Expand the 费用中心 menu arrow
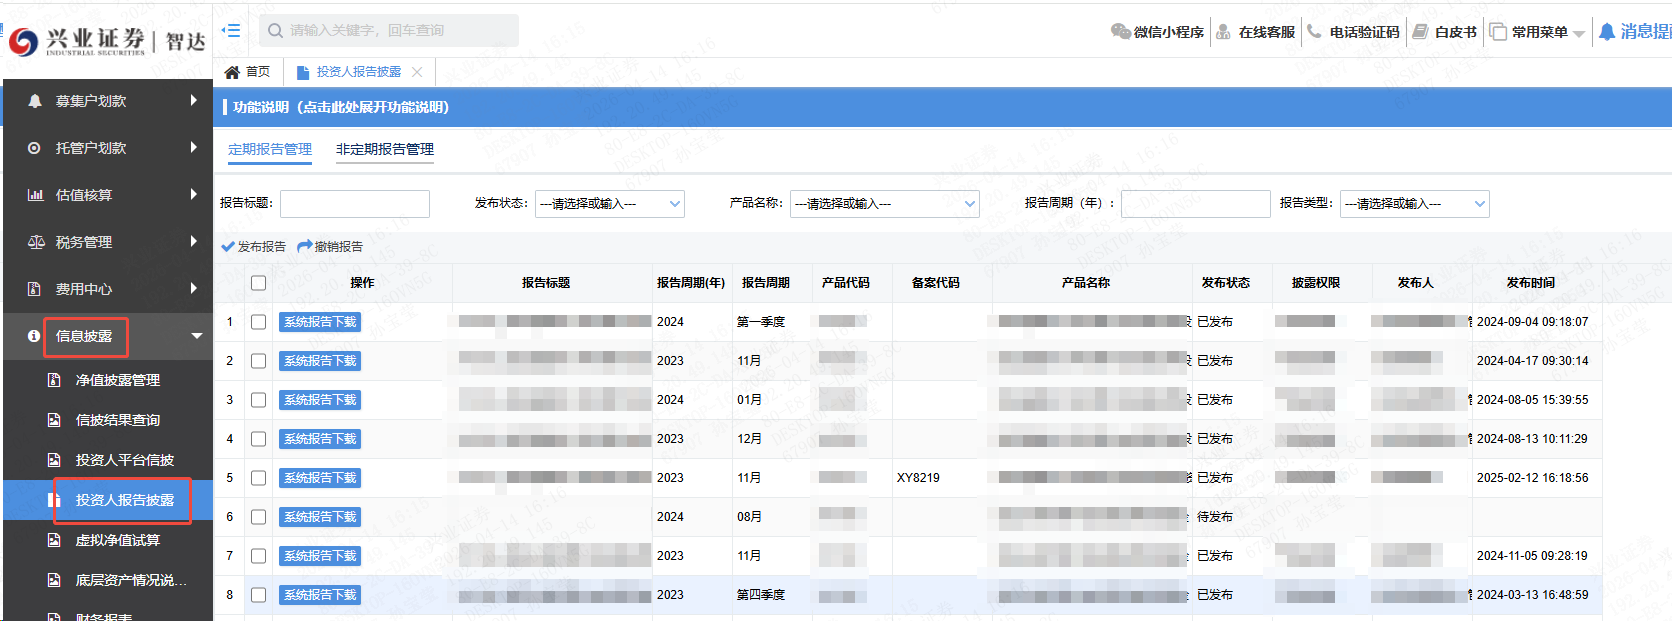 (193, 288)
